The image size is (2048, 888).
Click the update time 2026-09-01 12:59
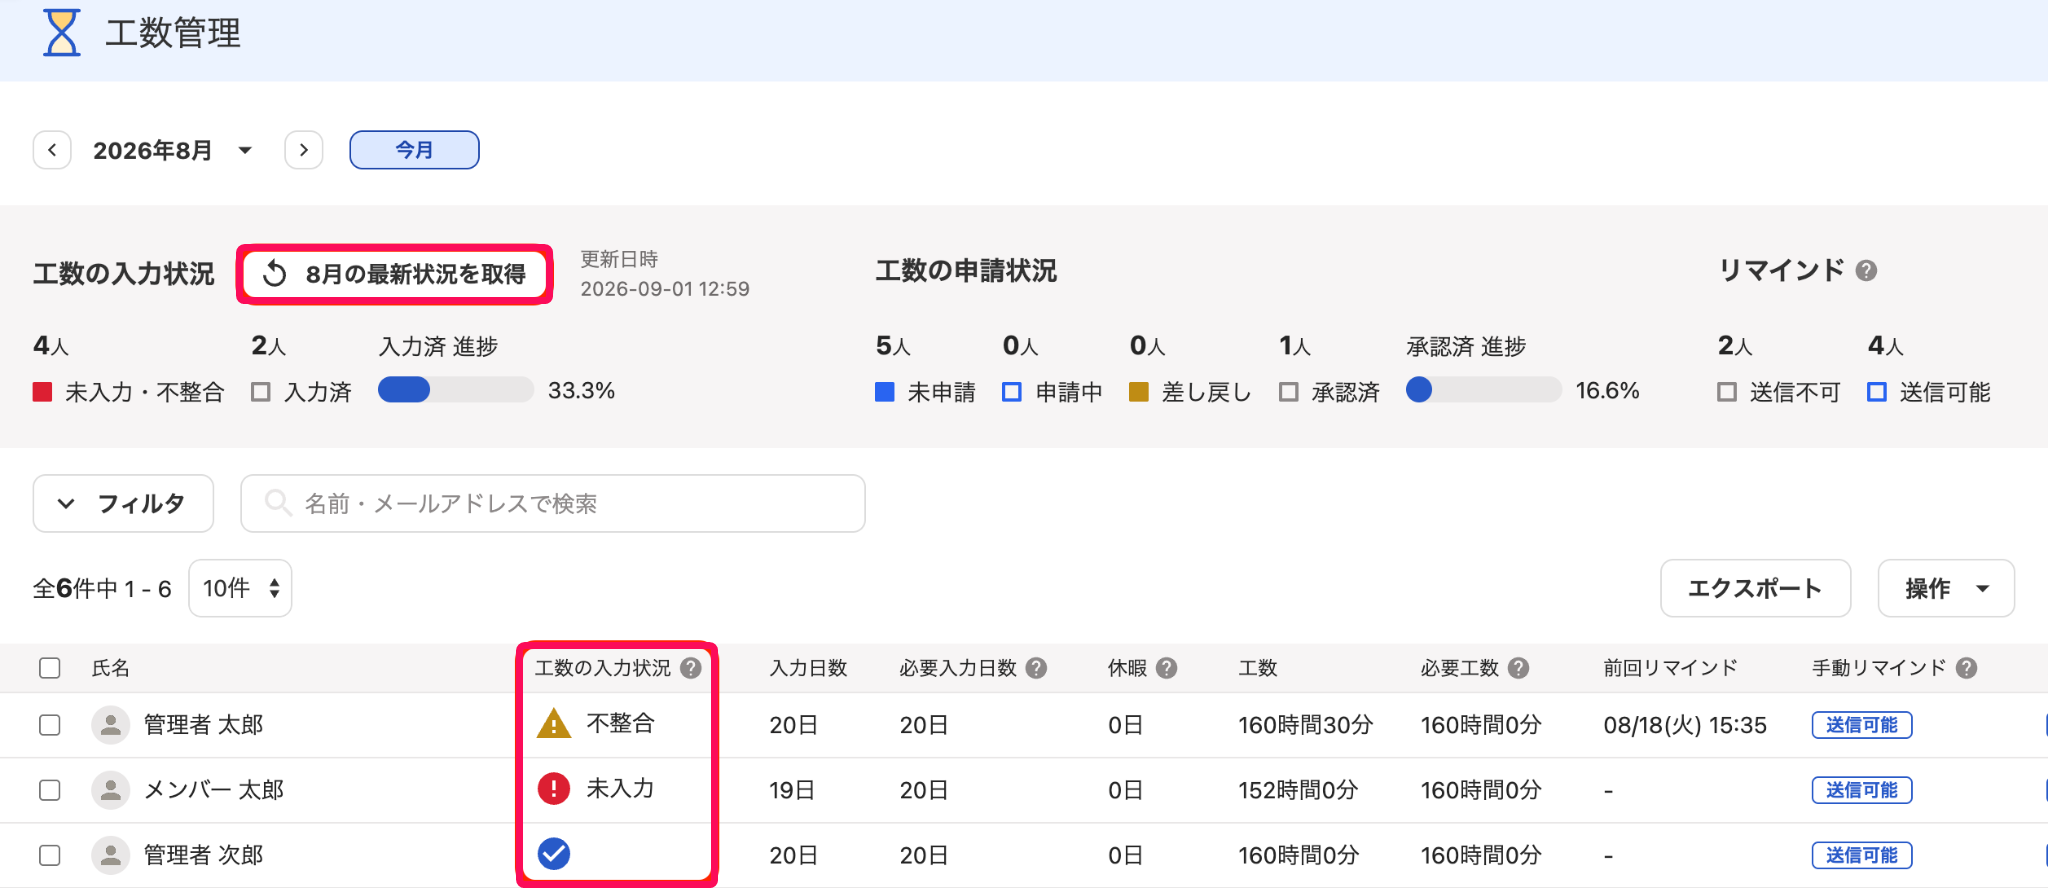665,289
